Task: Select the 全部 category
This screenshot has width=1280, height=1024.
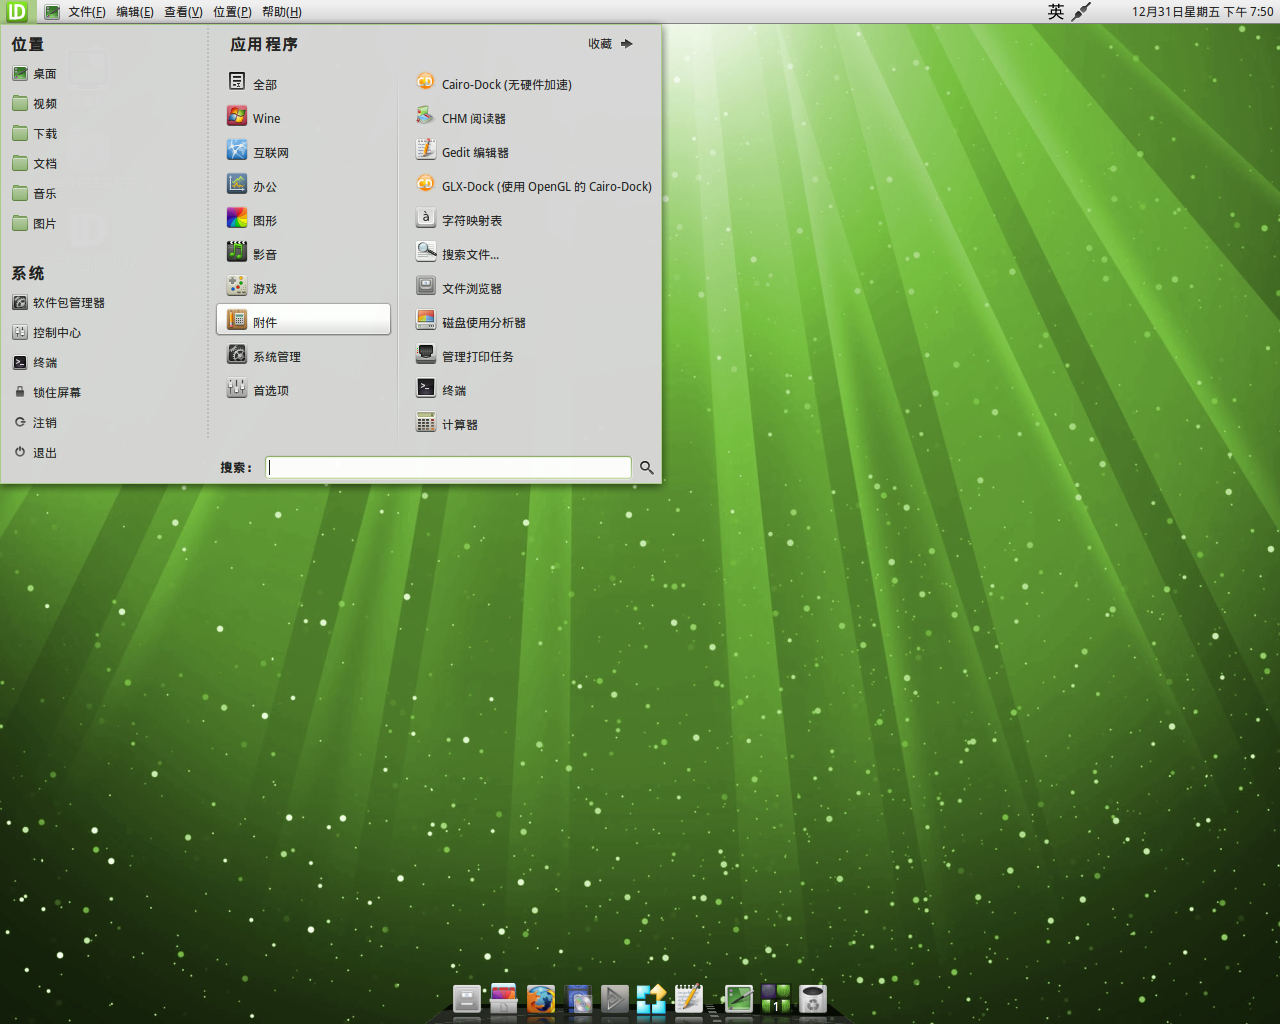Action: (303, 84)
